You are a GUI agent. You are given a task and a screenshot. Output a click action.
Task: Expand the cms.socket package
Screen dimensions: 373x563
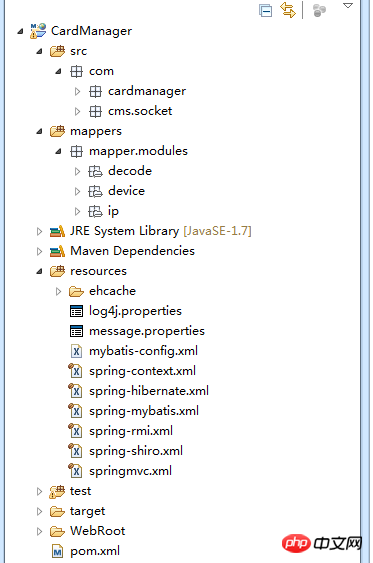pos(77,112)
